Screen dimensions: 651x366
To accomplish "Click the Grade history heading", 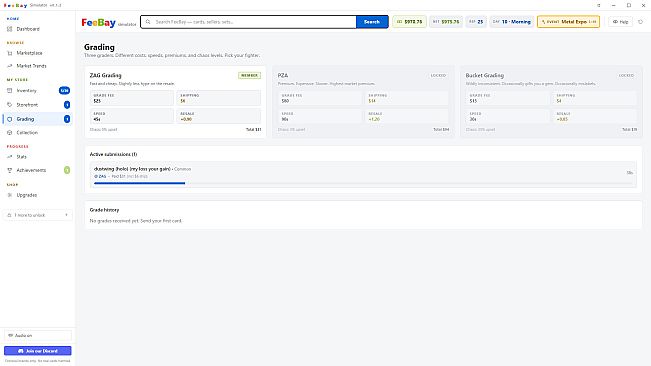I will [104, 210].
